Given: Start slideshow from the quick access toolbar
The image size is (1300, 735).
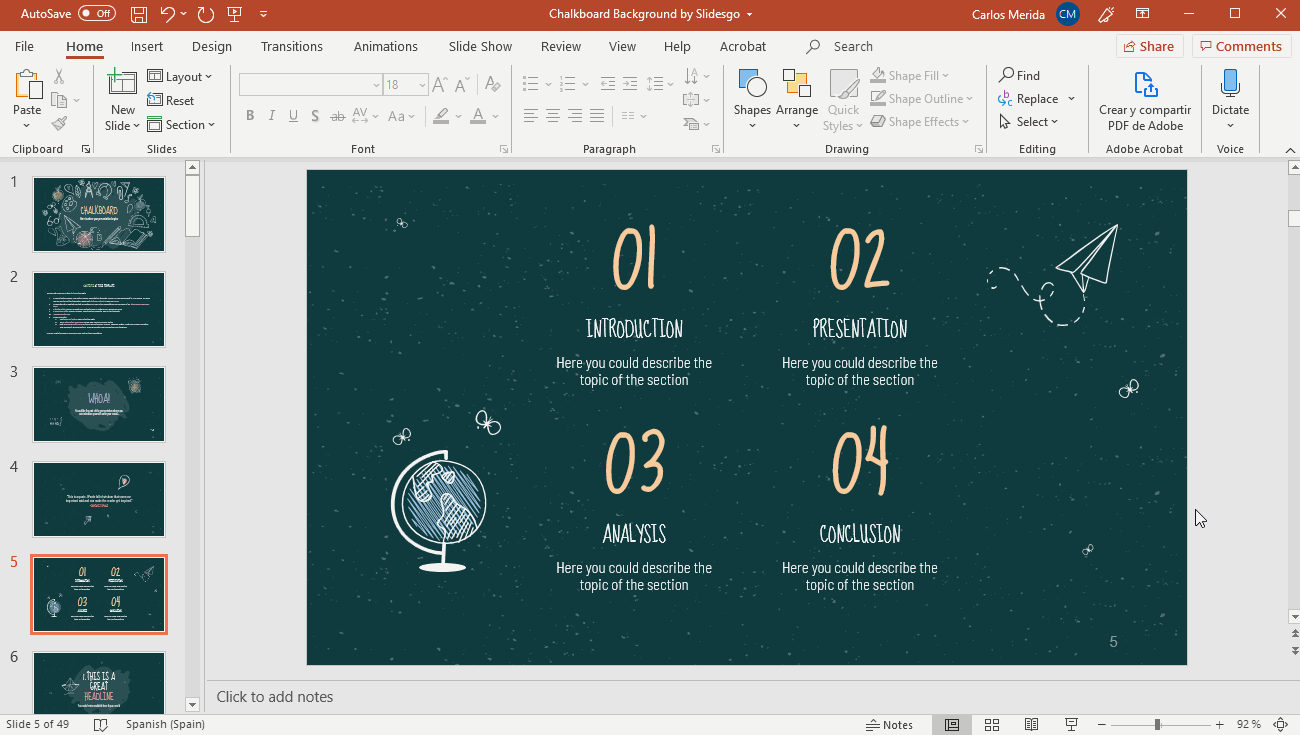Looking at the screenshot, I should point(235,14).
